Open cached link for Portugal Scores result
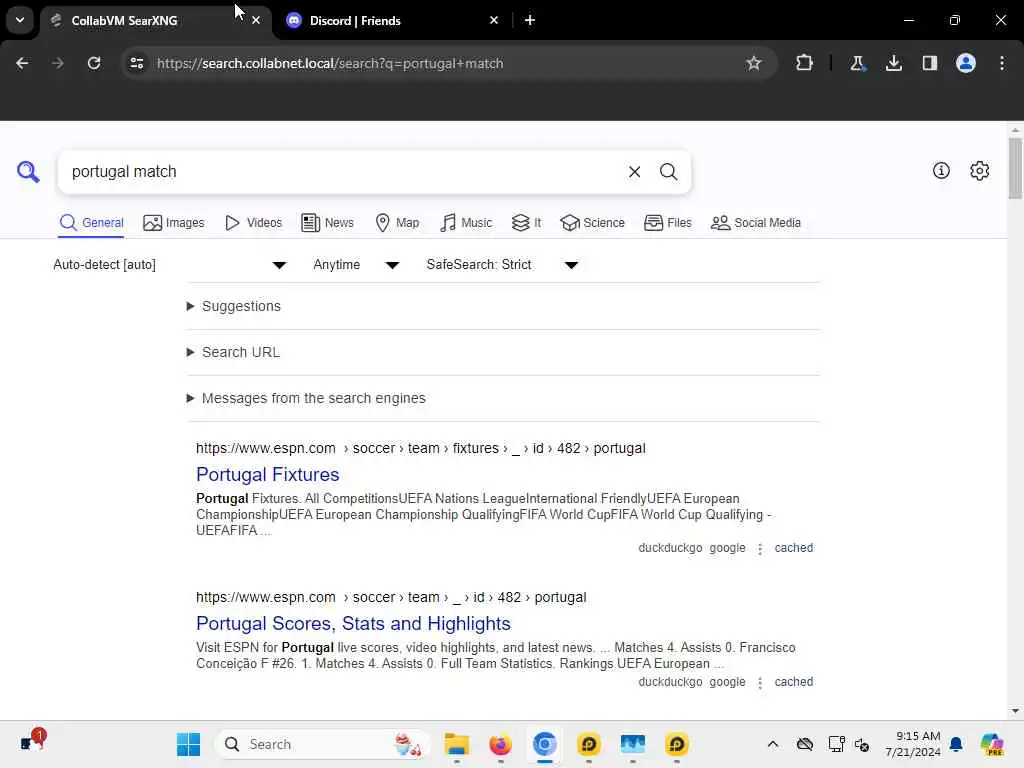Image resolution: width=1024 pixels, height=768 pixels. (793, 682)
